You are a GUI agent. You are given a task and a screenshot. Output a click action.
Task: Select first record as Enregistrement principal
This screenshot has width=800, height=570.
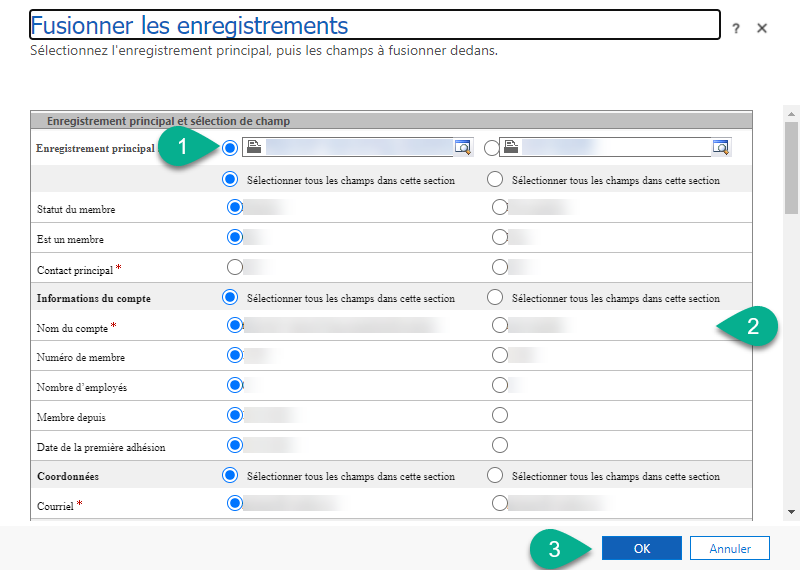click(230, 148)
